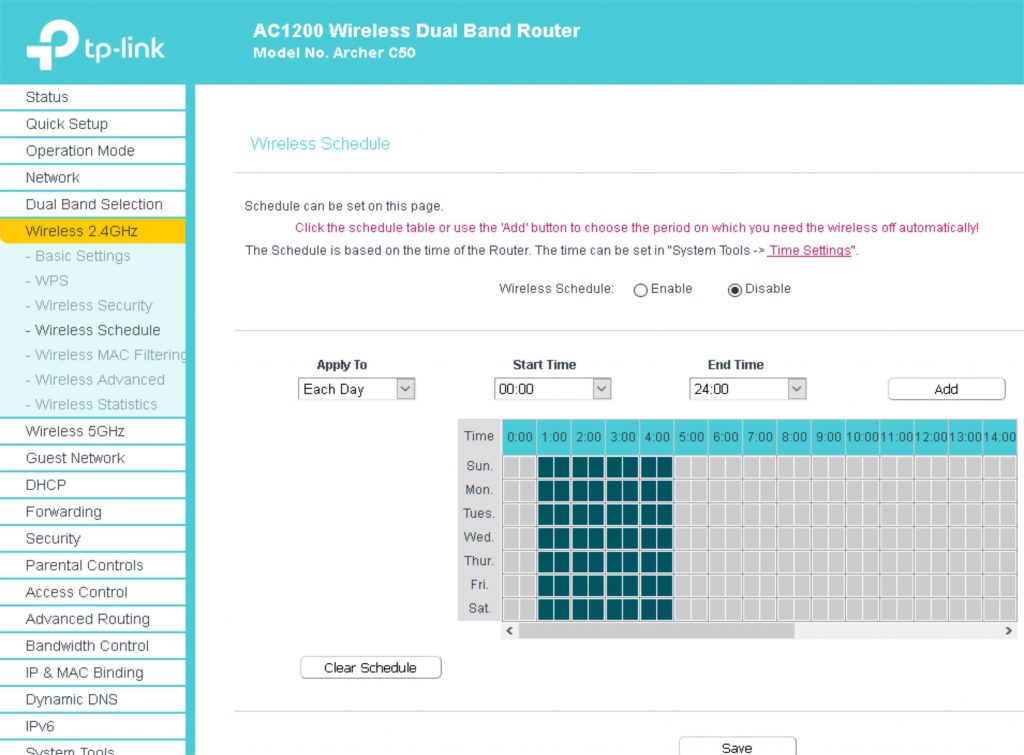
Task: Select the Wireless 2.4GHz menu item
Action: [93, 231]
